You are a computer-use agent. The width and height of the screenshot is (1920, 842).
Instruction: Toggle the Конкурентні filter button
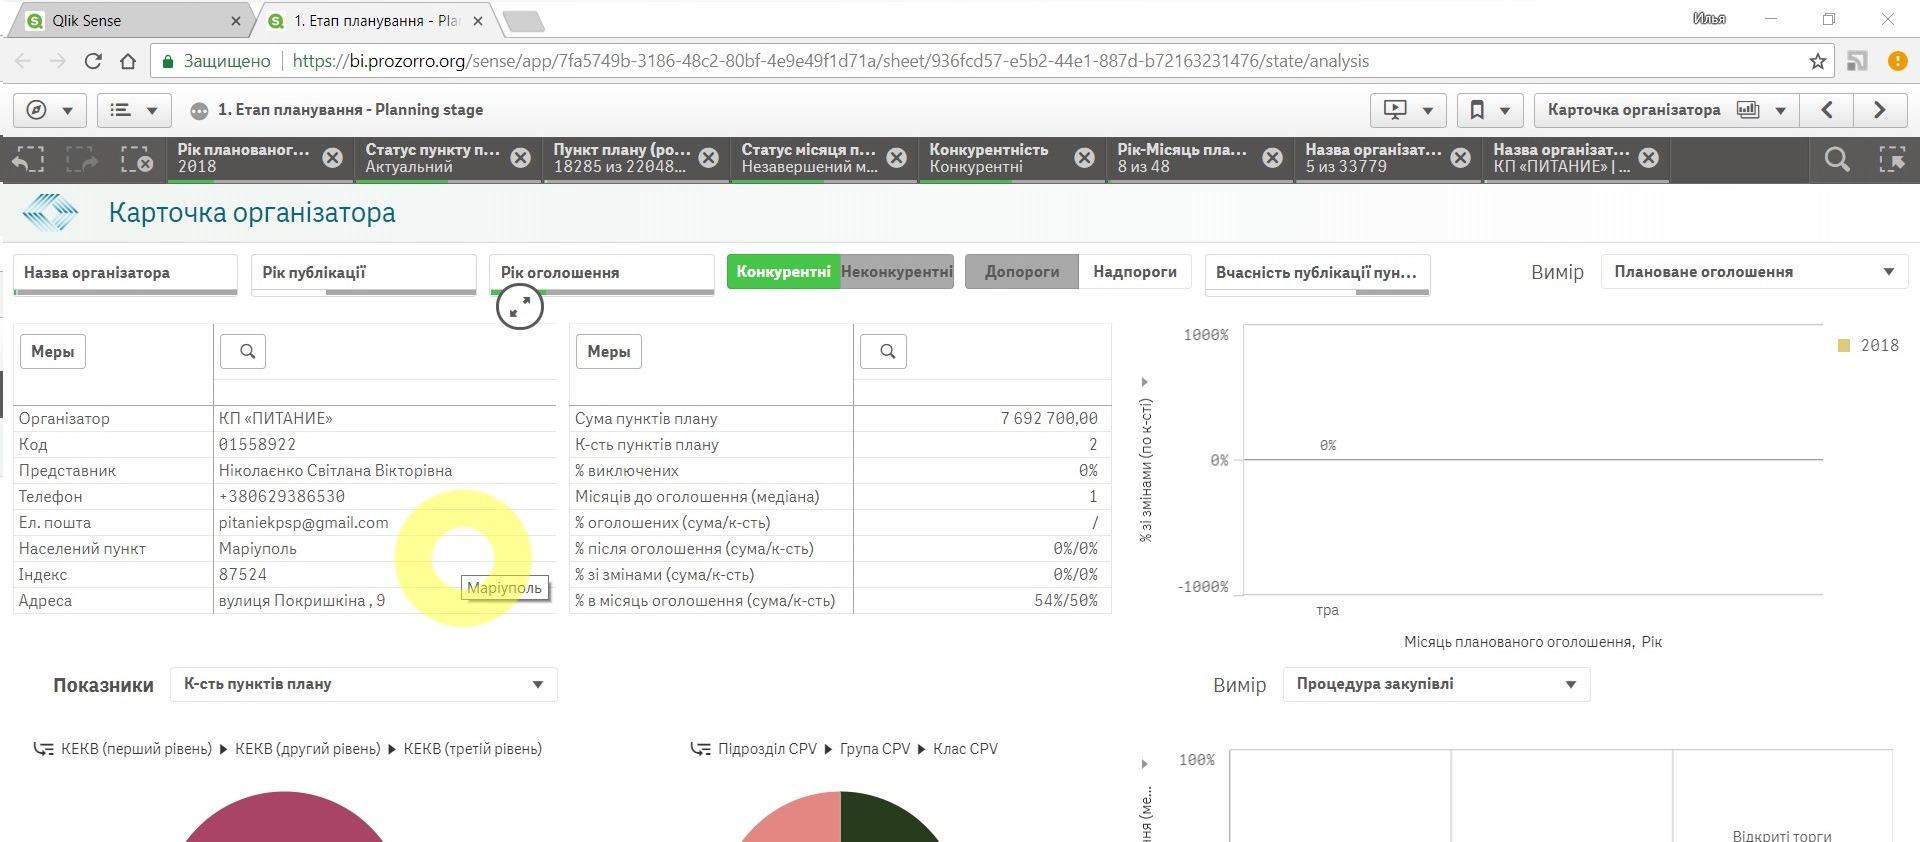(783, 272)
